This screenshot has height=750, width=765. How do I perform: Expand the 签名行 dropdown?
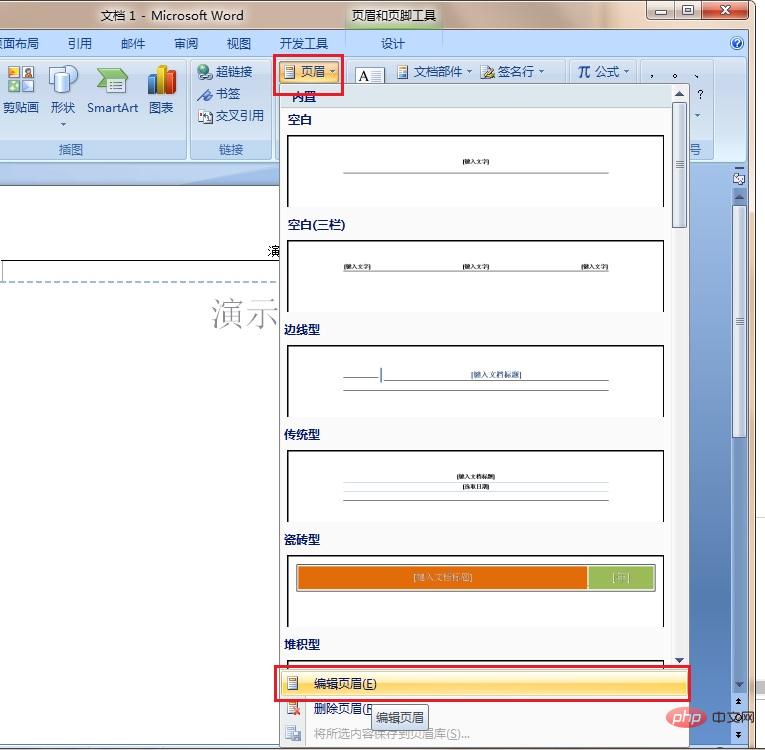(513, 72)
